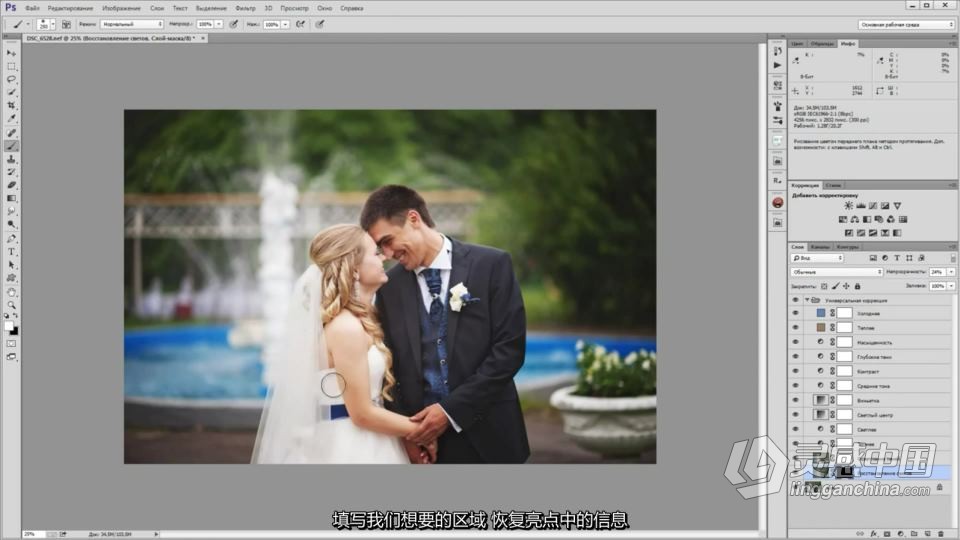Screen dimensions: 960x540
Task: Collapse the Универсальная коррекция layer group
Action: tap(807, 300)
